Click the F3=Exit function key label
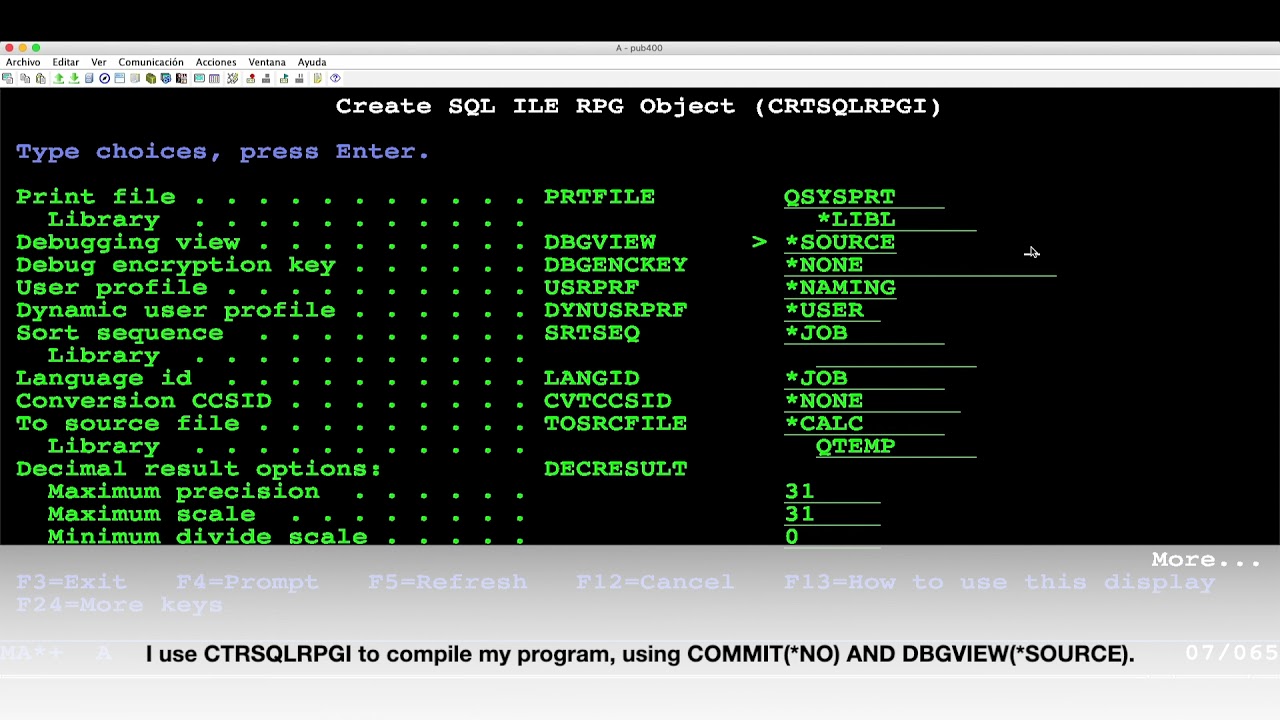Screen dimensions: 1280x720 click(x=72, y=582)
